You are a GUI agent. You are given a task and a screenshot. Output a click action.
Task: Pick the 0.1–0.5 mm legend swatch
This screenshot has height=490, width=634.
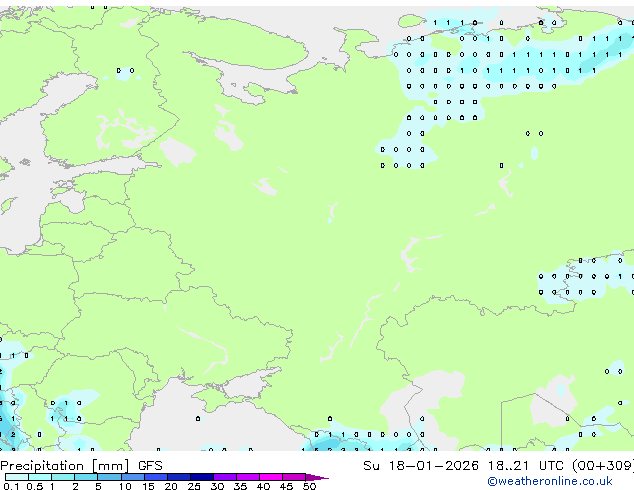[17, 477]
